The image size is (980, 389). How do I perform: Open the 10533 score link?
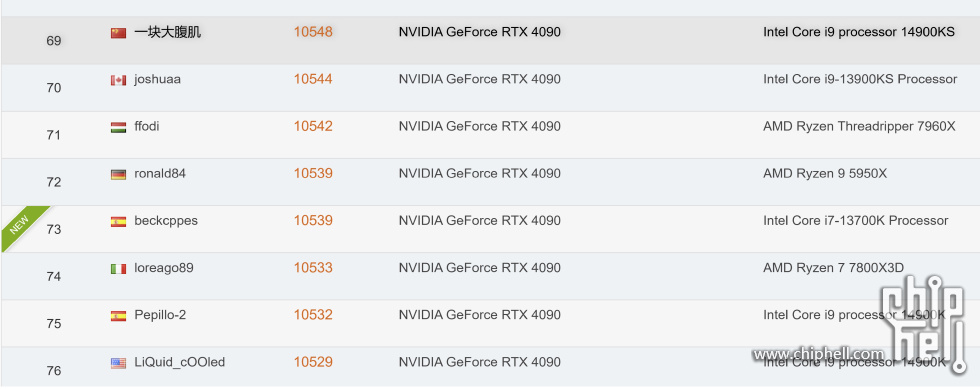point(313,268)
